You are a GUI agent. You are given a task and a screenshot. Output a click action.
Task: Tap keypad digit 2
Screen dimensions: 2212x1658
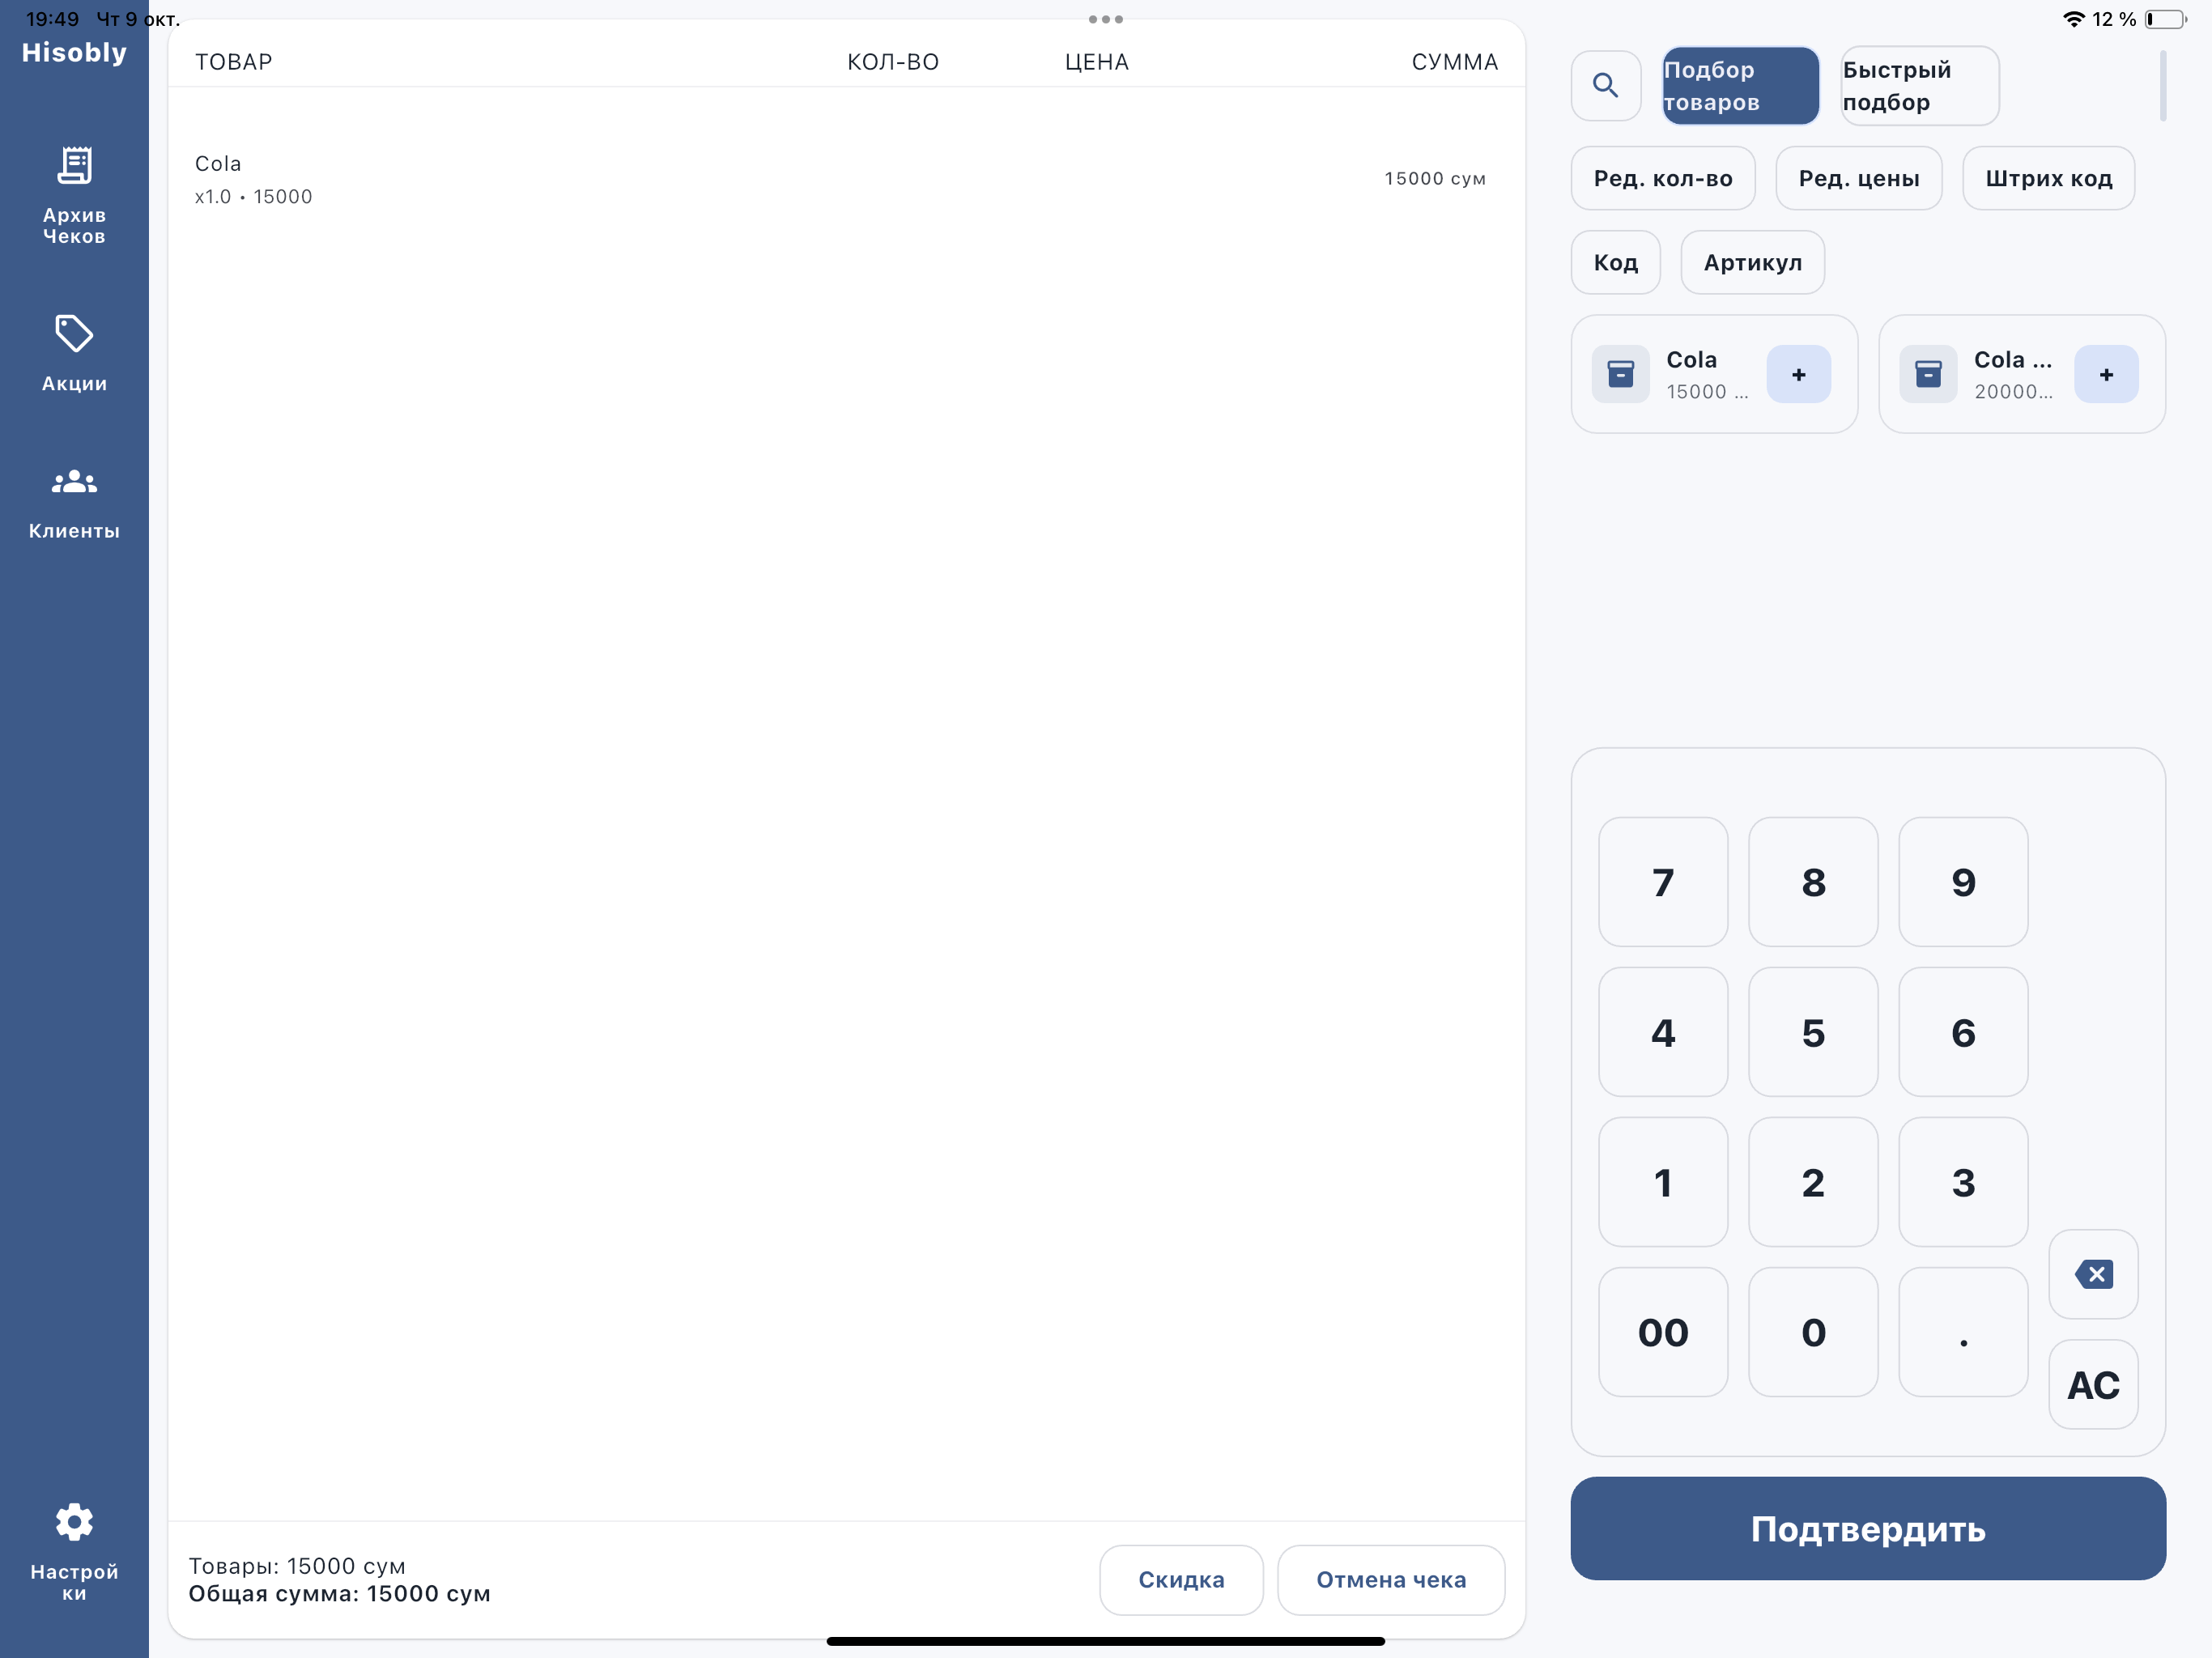(x=1813, y=1182)
